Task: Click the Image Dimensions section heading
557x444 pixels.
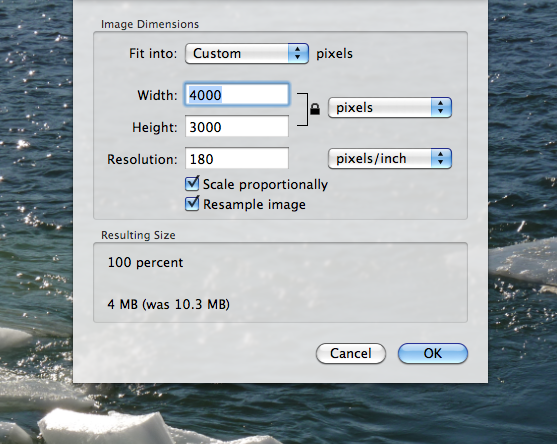Action: [x=150, y=24]
